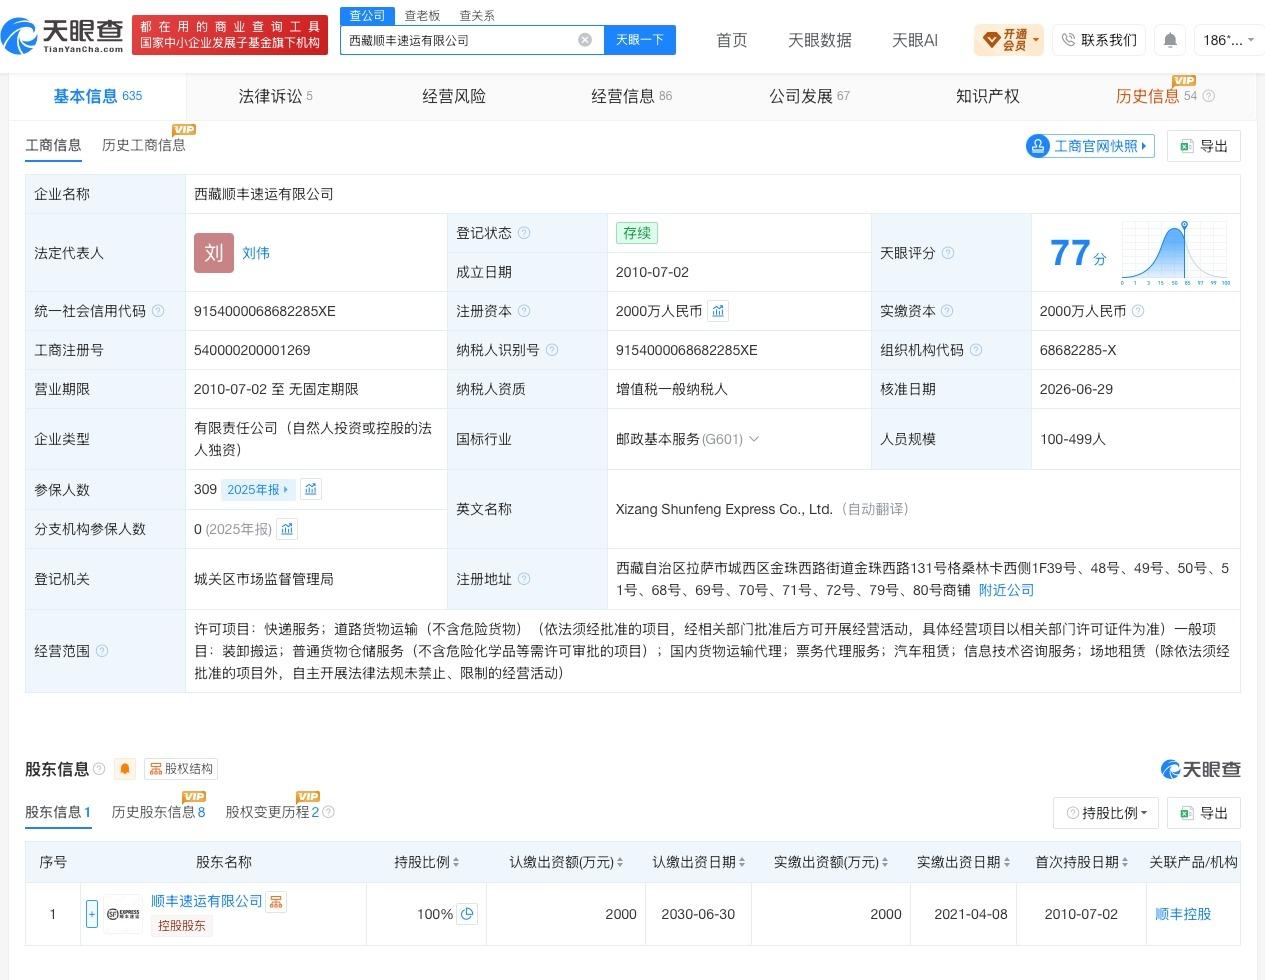Show help next to 历史信息 tab
The image size is (1265, 980).
(x=1209, y=96)
